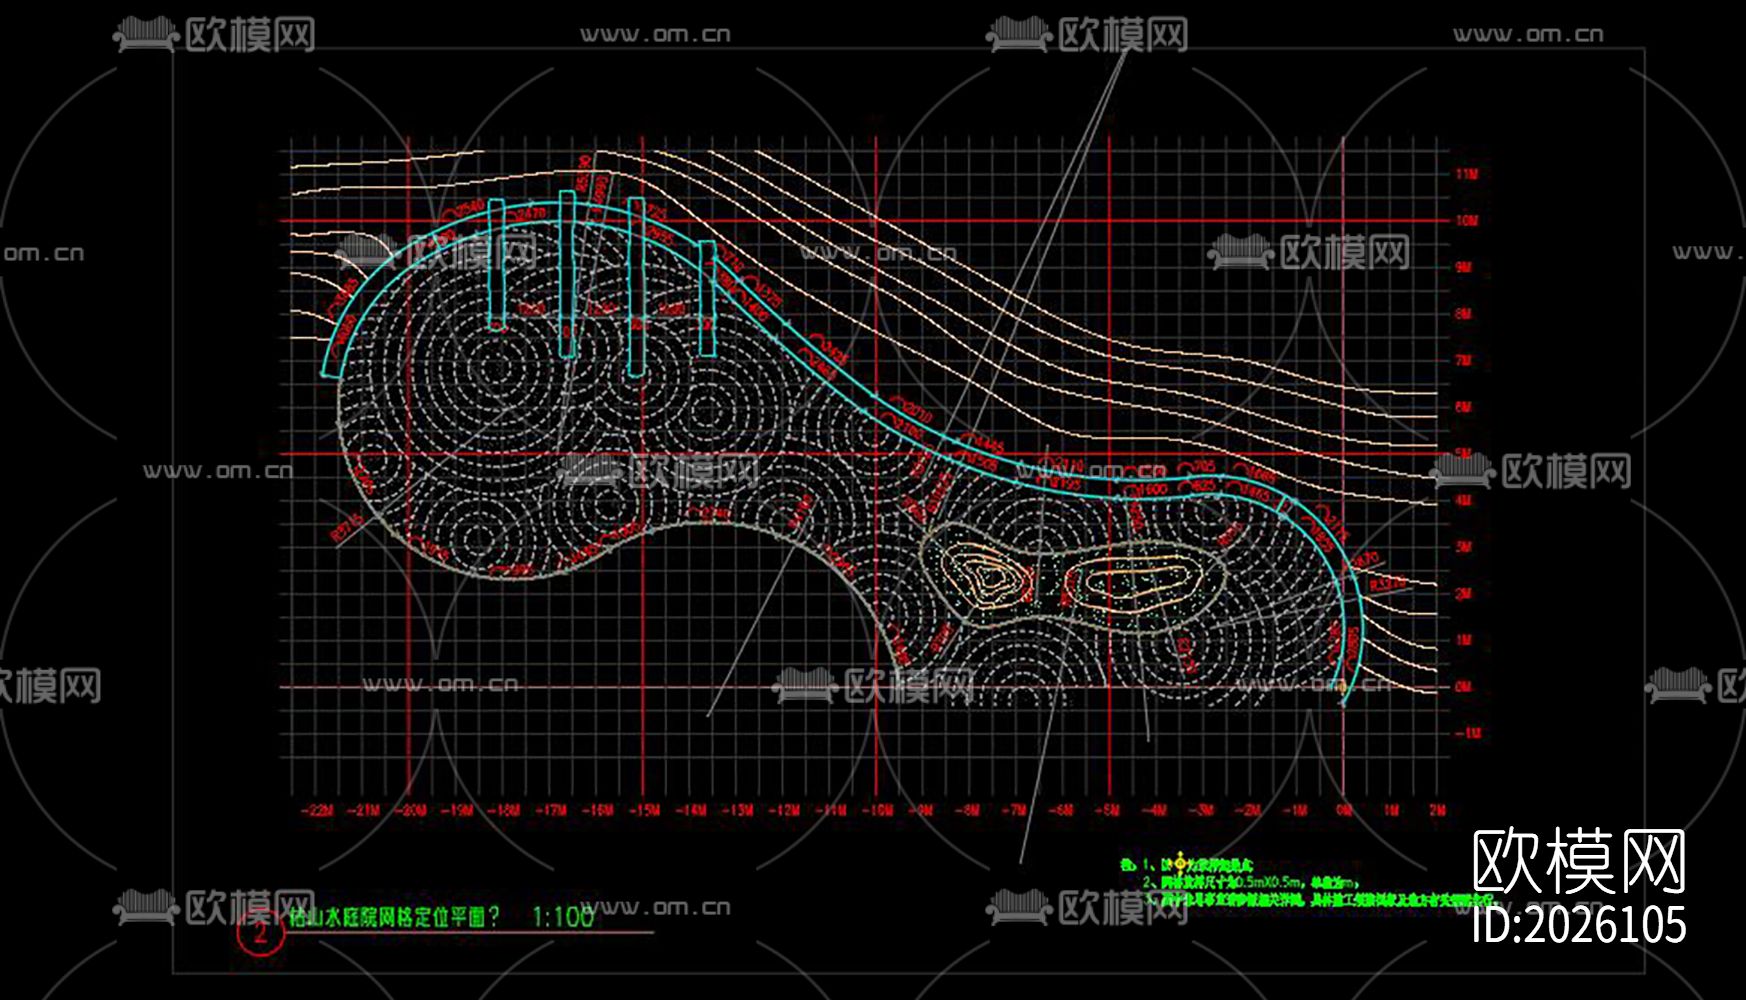Click the -5M label on horizontal axis

(x=1107, y=810)
